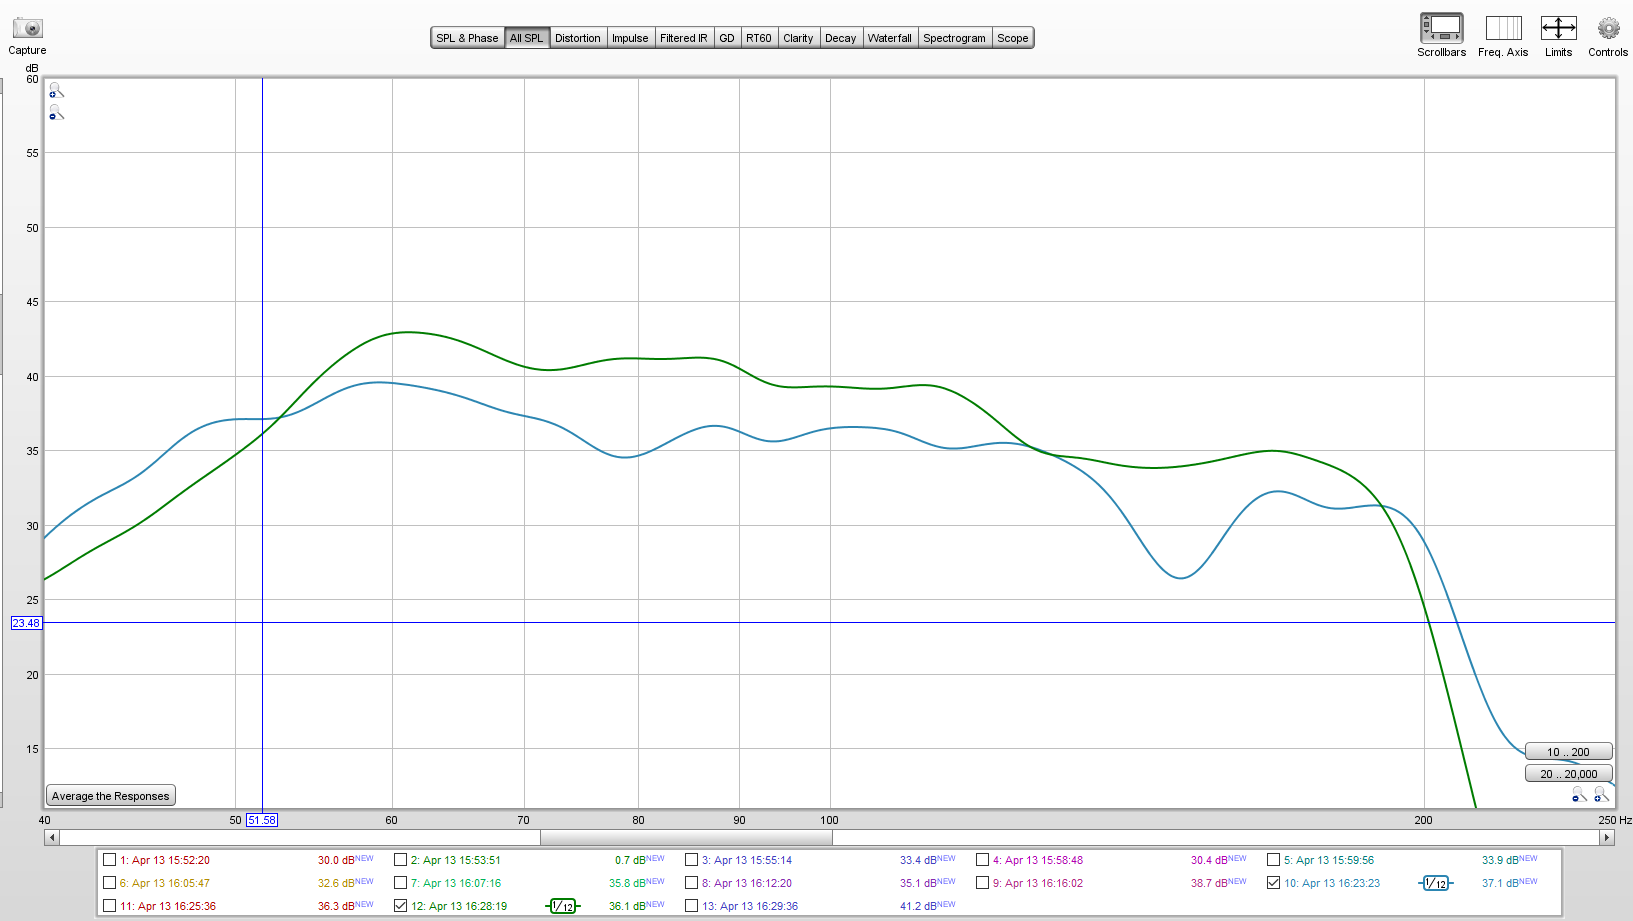Toggle the Scrollbars icon

coord(1441,28)
